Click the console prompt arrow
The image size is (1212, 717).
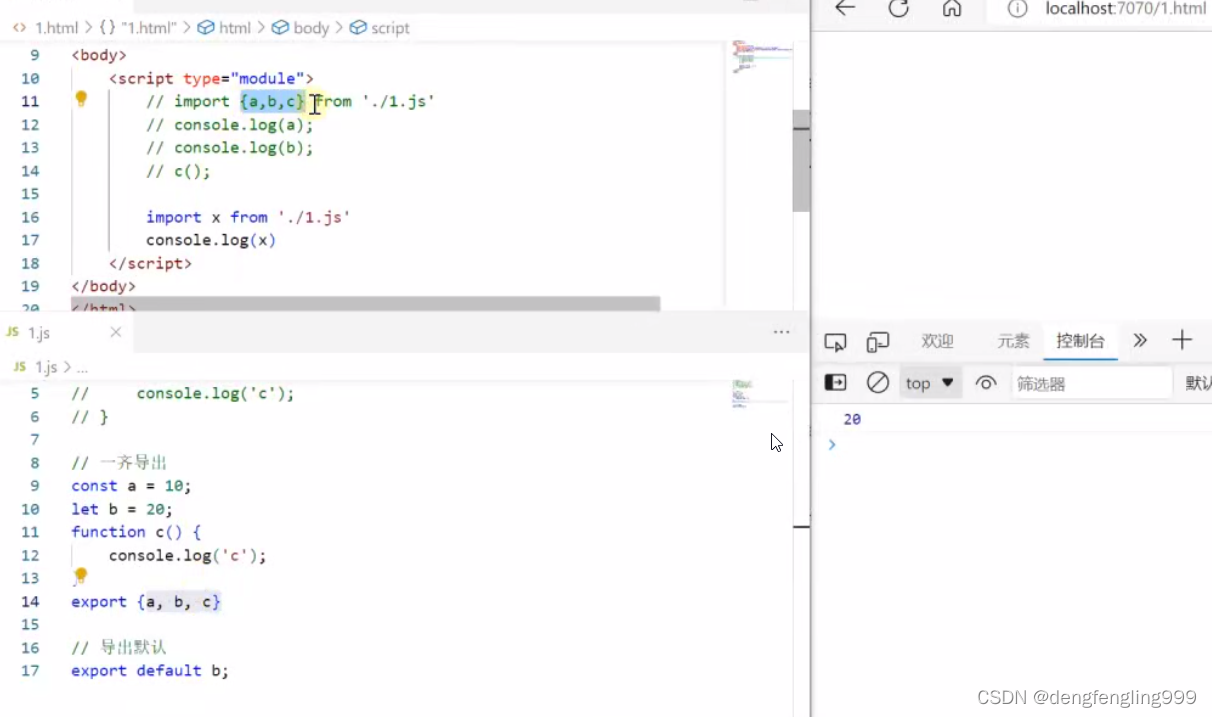[831, 444]
